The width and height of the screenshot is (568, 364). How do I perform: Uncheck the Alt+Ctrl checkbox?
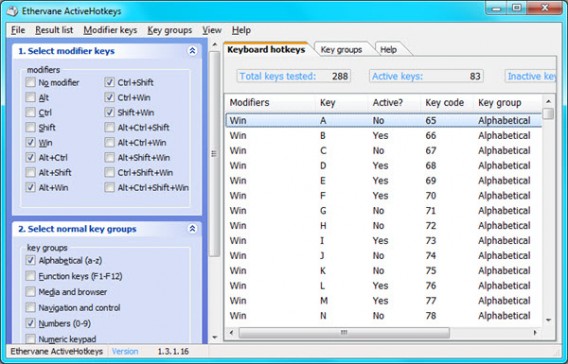[x=30, y=157]
